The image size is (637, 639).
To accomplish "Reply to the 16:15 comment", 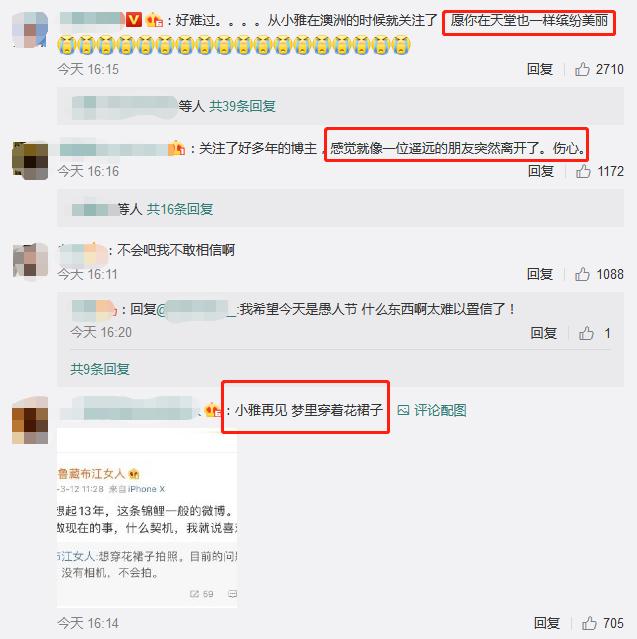I will pyautogui.click(x=540, y=69).
